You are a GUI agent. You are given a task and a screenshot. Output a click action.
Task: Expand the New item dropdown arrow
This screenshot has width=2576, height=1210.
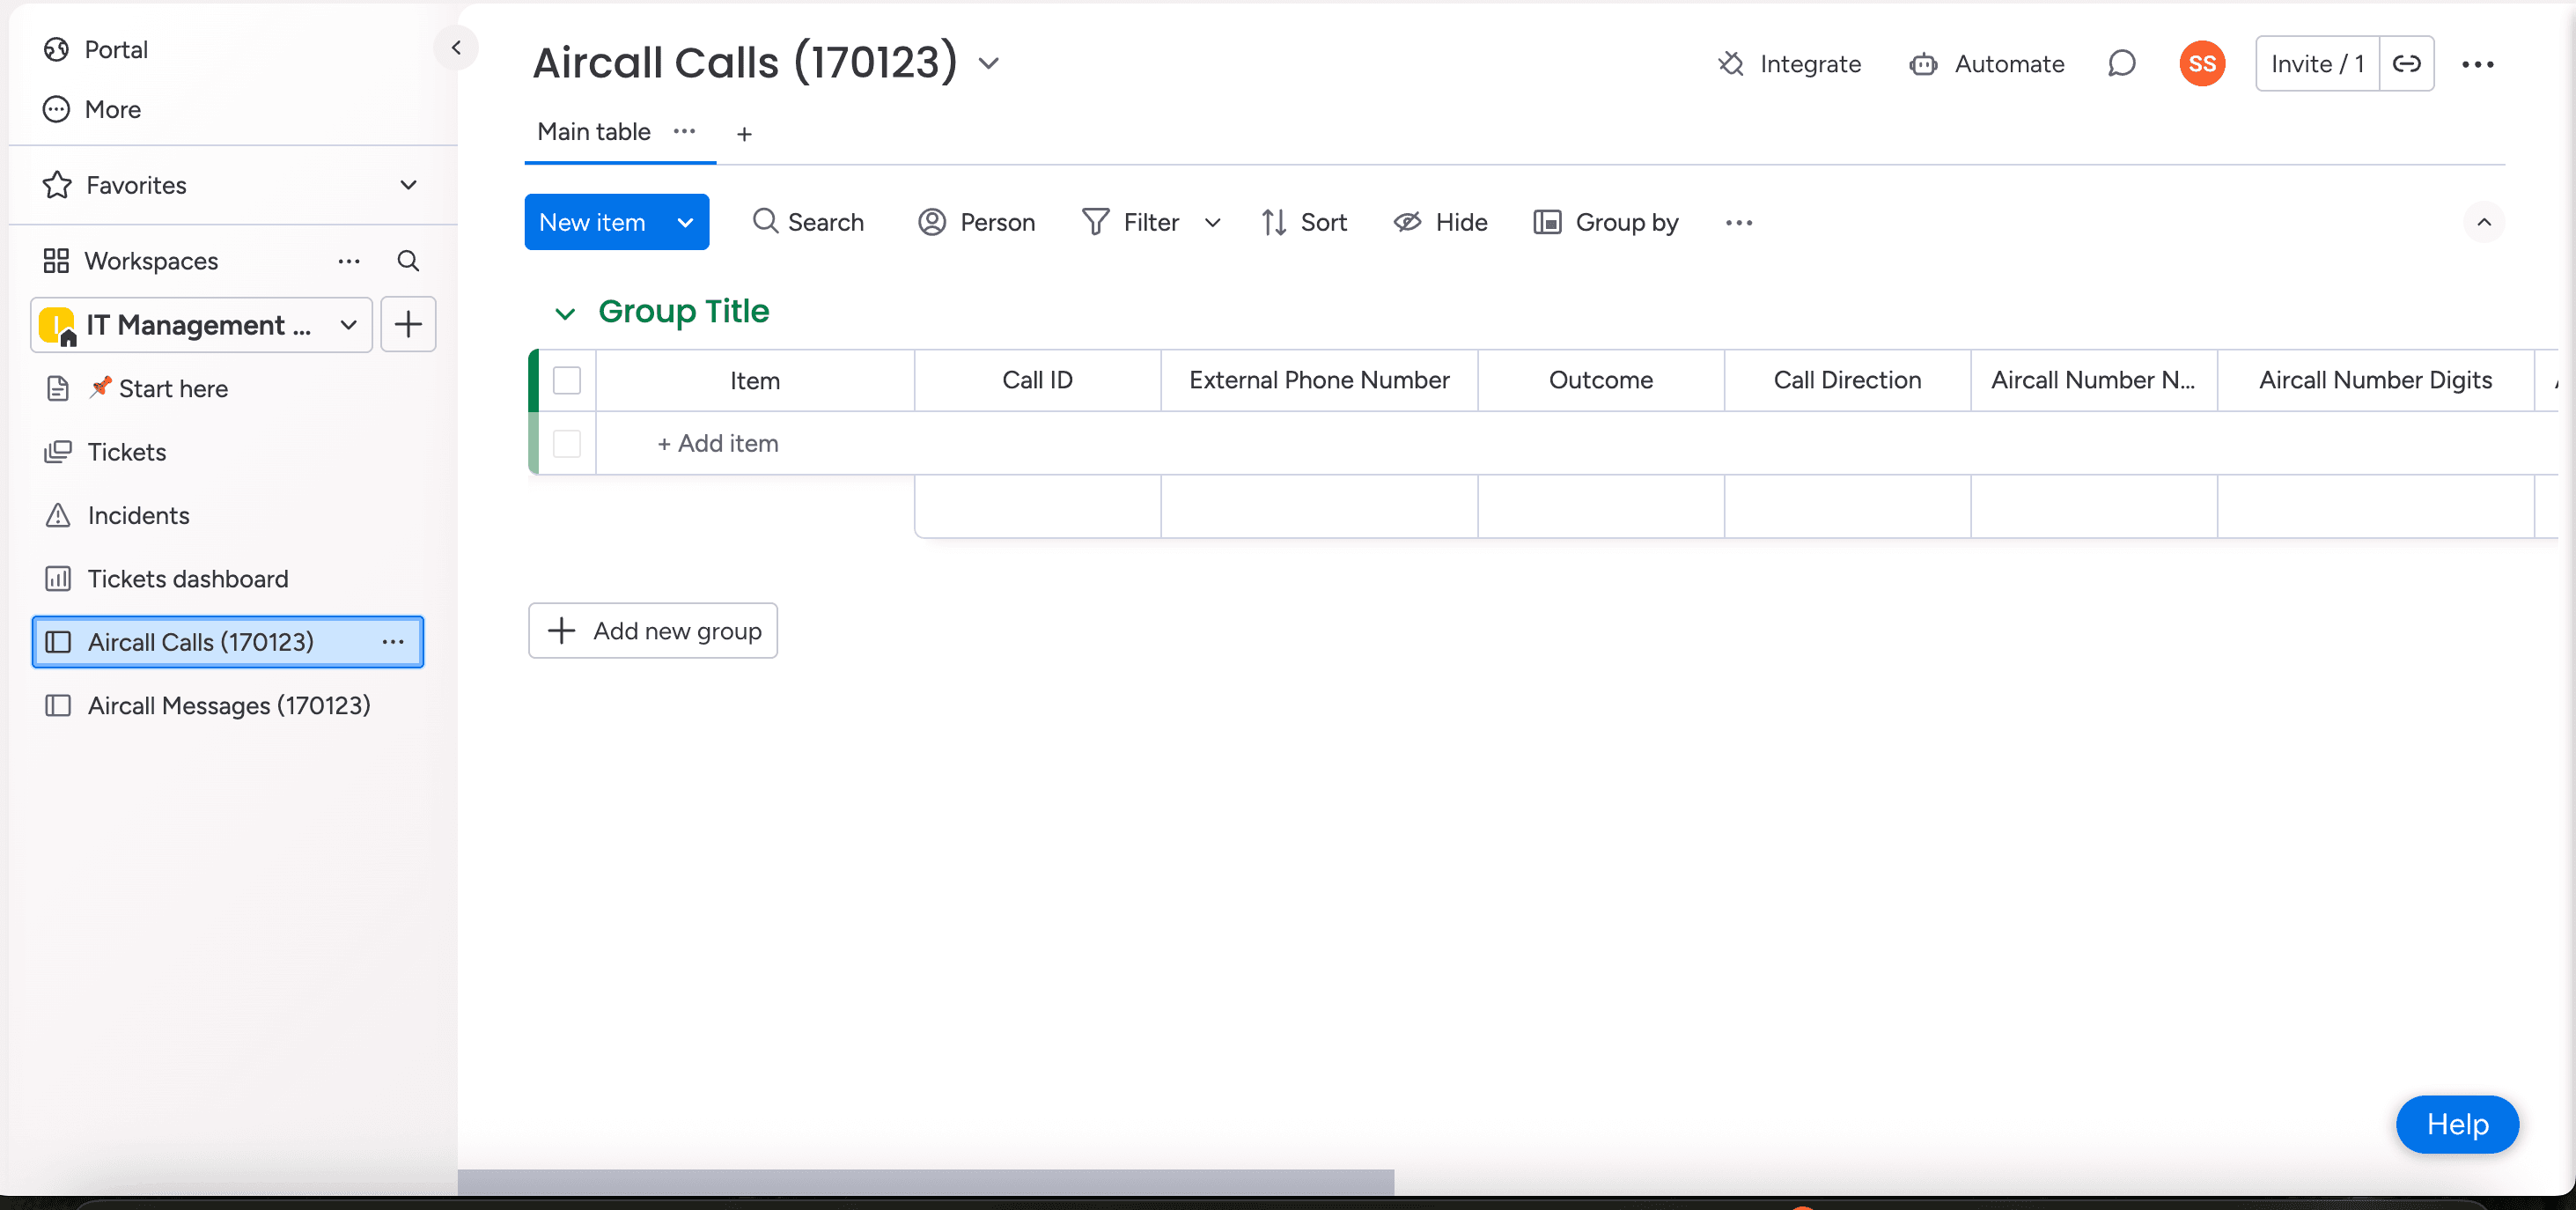685,222
